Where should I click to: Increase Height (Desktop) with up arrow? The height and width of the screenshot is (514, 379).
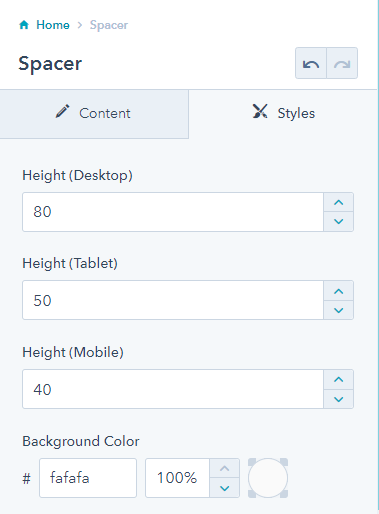coord(338,202)
